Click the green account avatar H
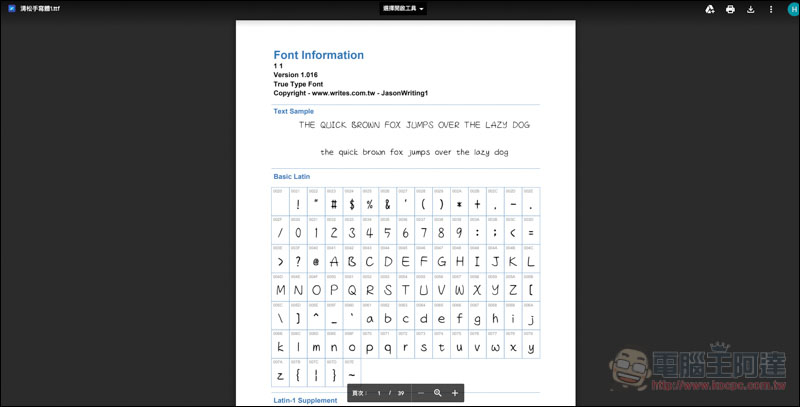 [791, 9]
